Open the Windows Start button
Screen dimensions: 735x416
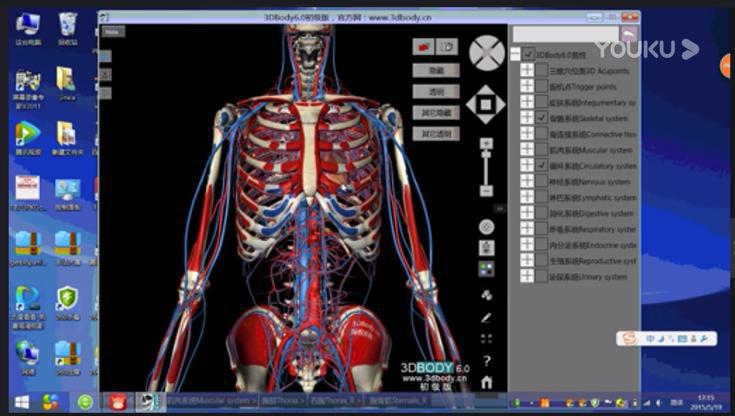[22, 402]
